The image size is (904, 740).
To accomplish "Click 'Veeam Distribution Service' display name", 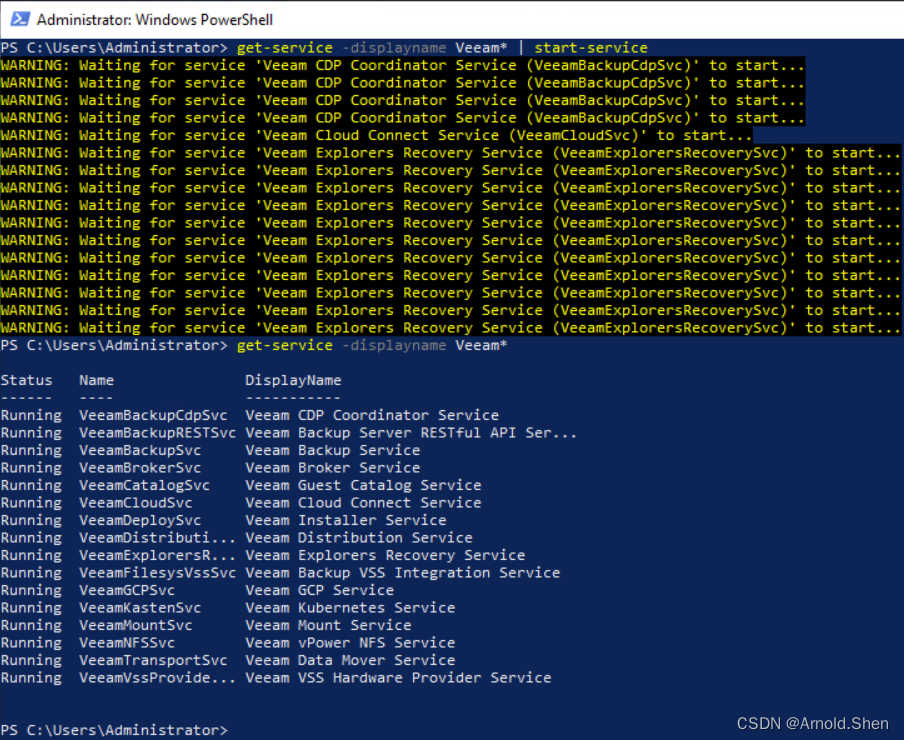I will point(359,538).
